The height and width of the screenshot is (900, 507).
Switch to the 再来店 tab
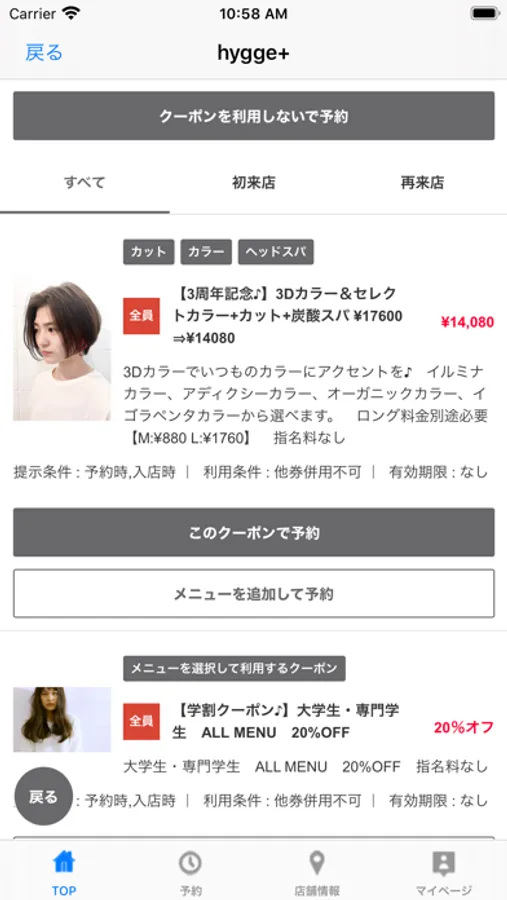point(423,183)
